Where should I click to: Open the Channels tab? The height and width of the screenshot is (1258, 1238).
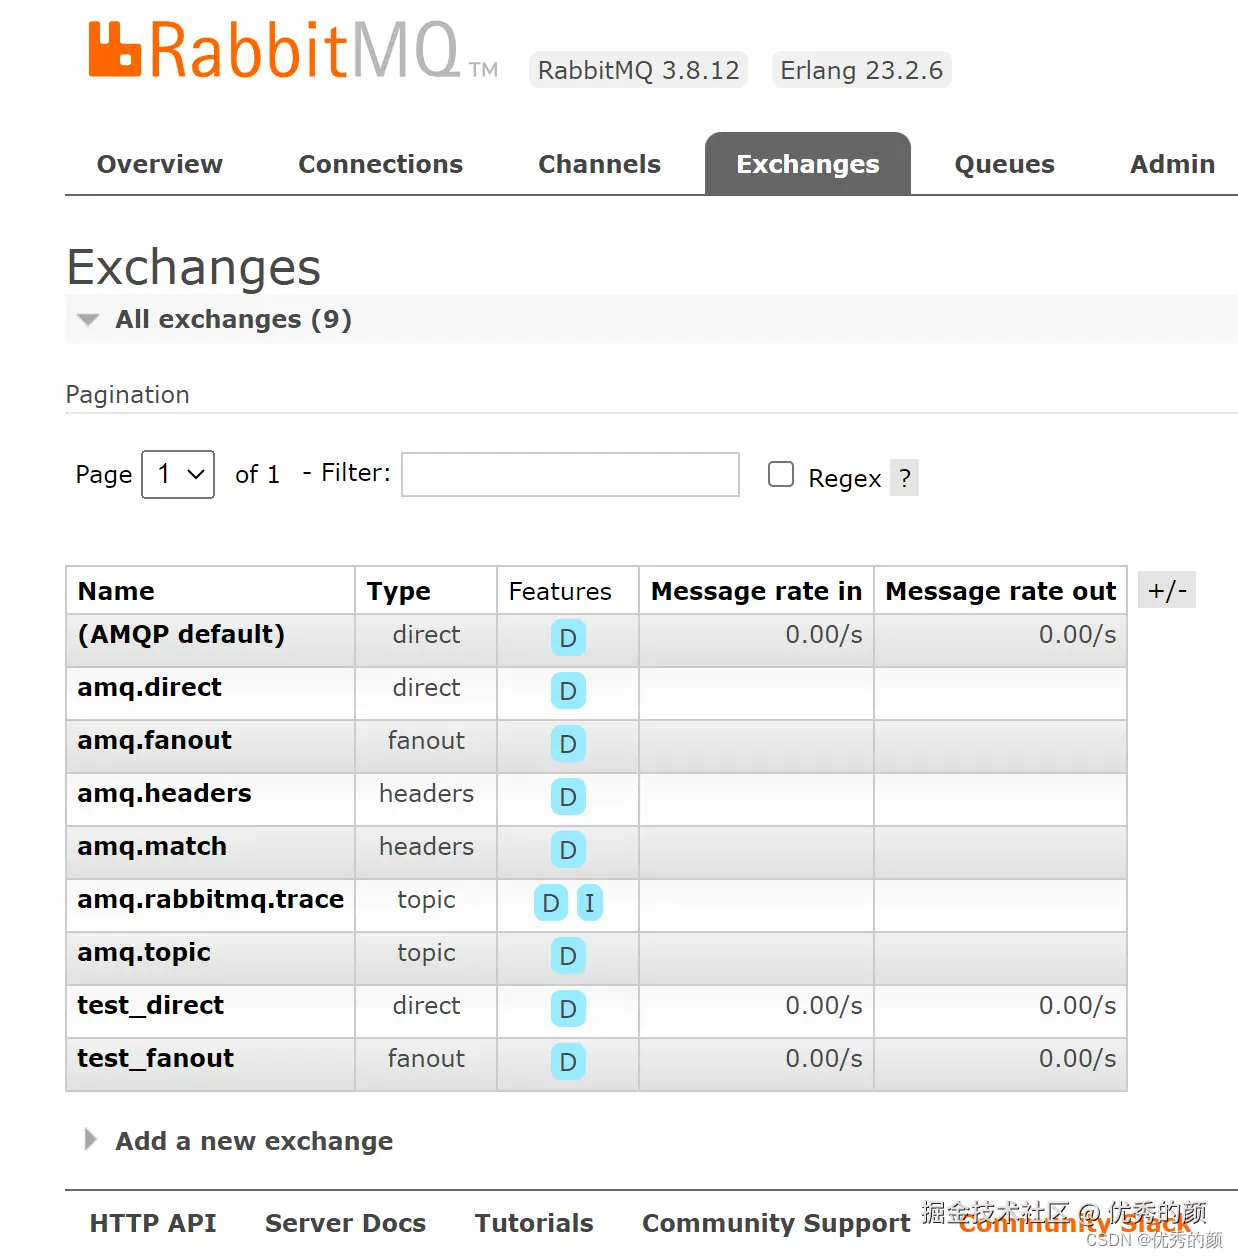(x=600, y=164)
